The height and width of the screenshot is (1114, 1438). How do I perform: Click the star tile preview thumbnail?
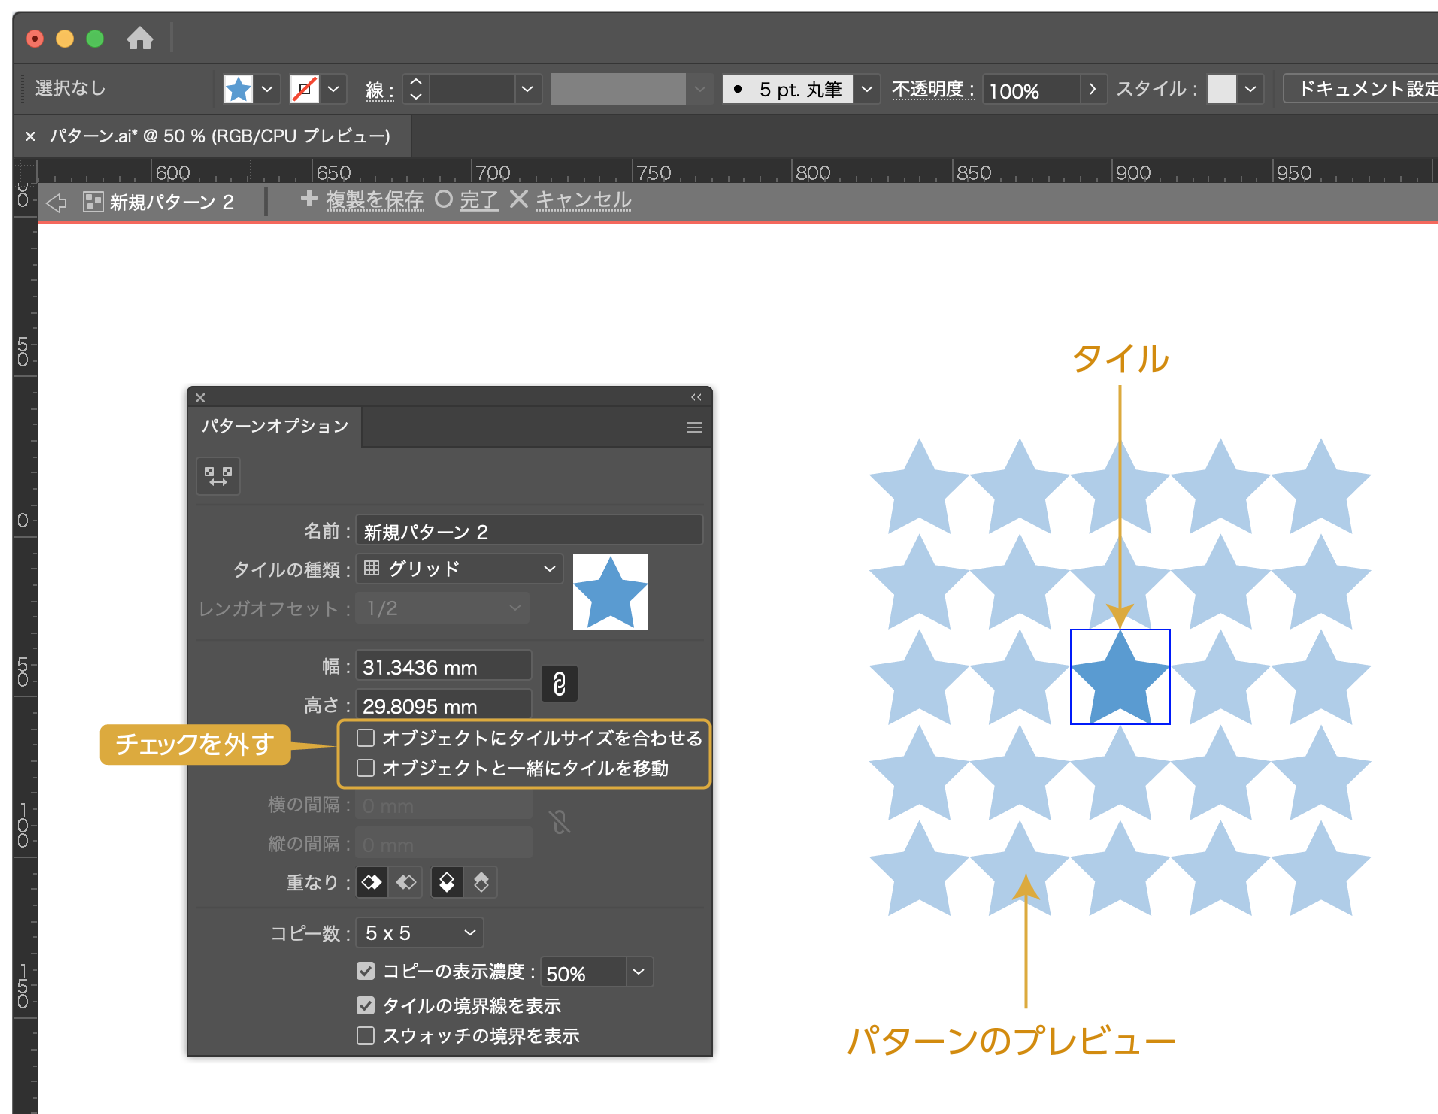pos(610,592)
